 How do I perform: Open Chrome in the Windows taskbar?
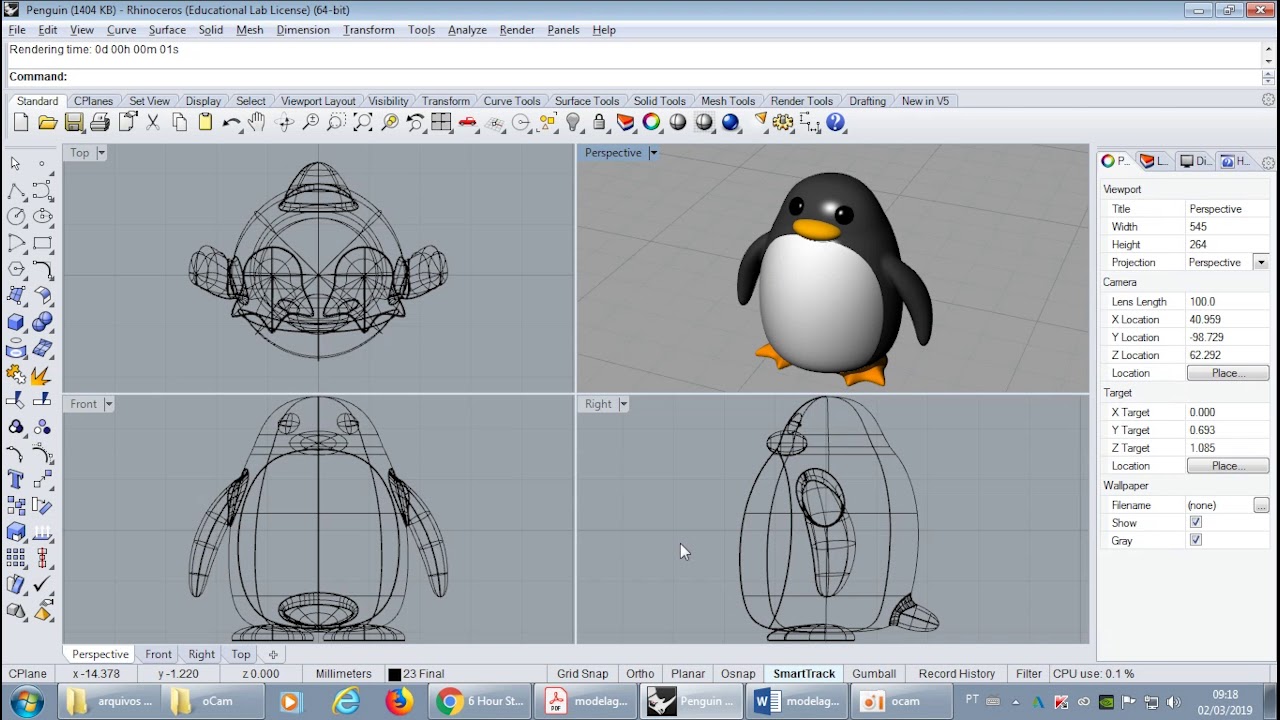coord(481,701)
